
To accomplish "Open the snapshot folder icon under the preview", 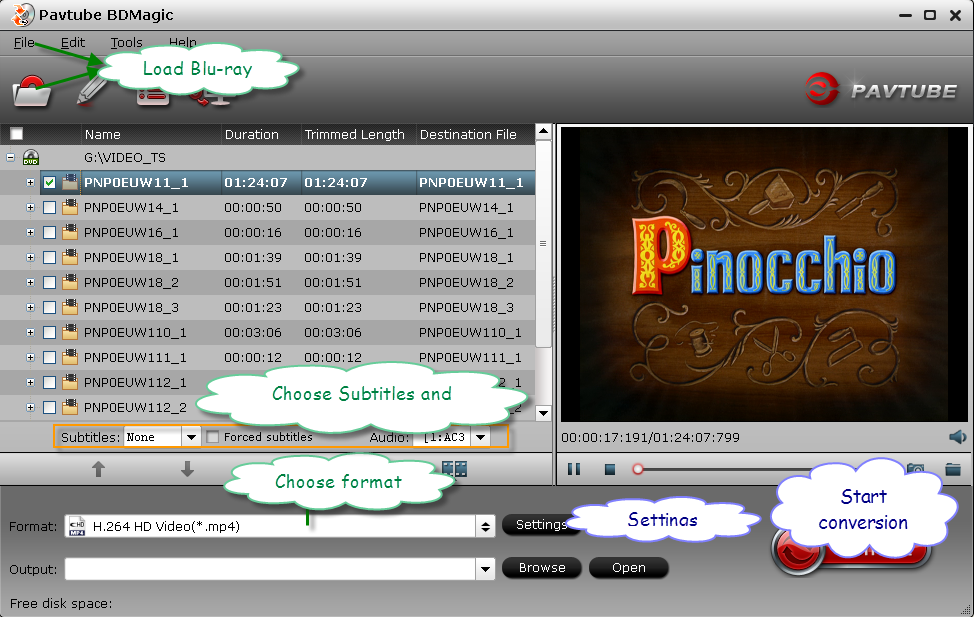I will coord(953,469).
